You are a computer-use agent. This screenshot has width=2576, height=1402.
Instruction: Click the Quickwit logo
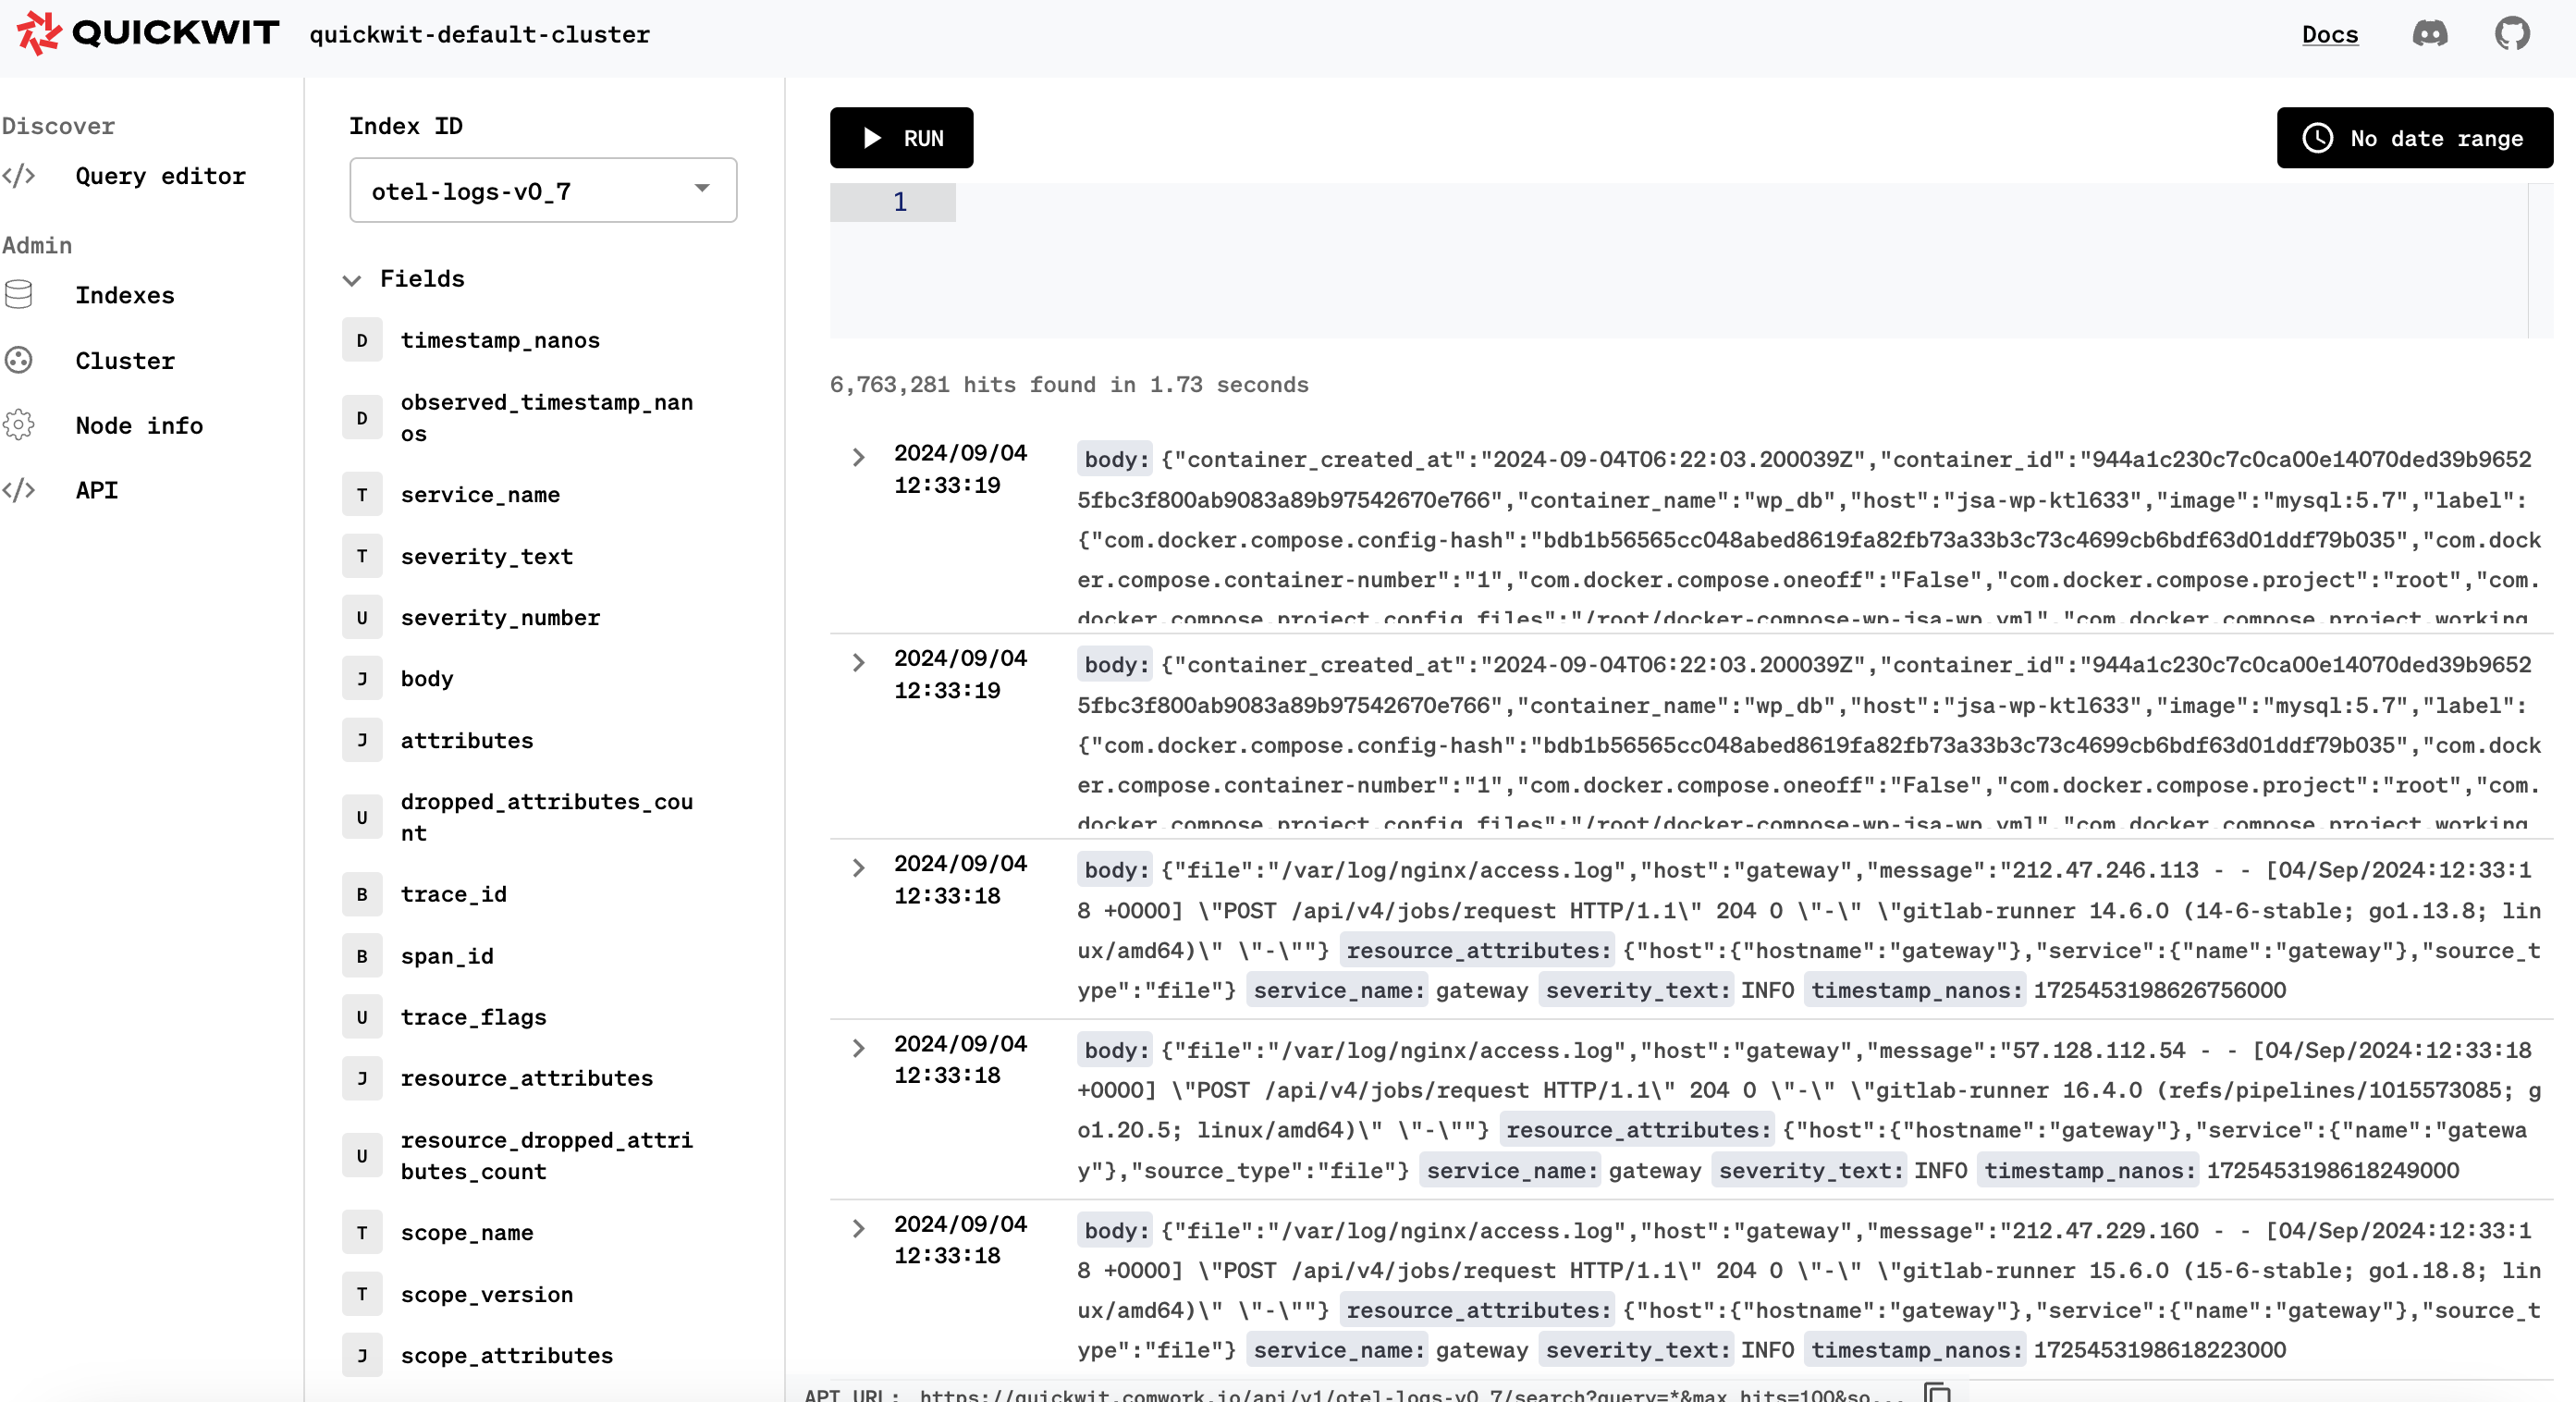tap(147, 33)
